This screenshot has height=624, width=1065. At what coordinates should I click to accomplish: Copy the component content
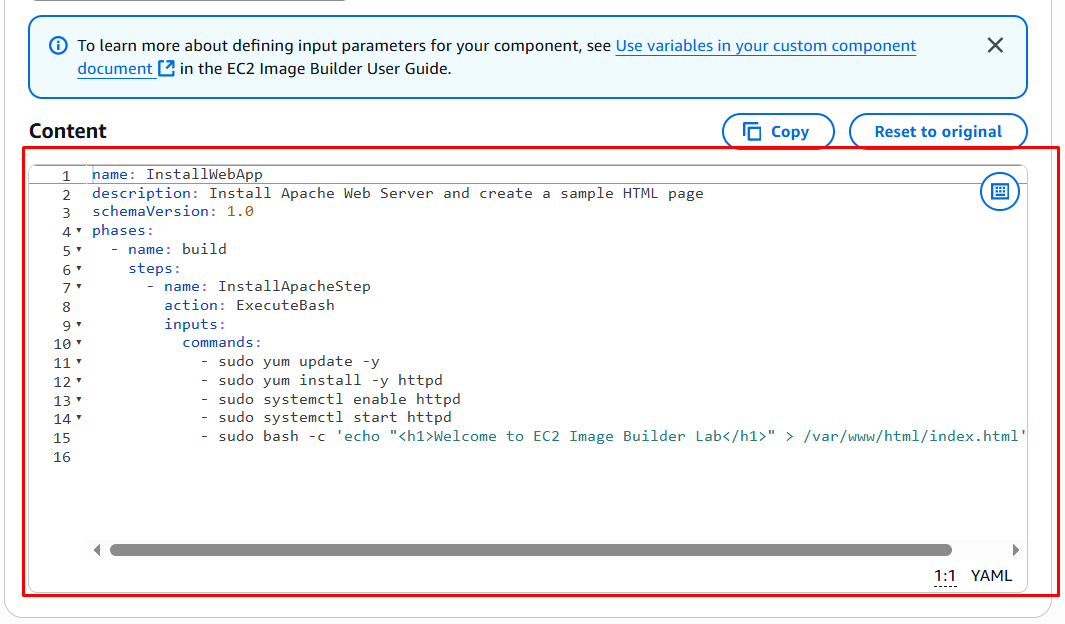[x=777, y=131]
